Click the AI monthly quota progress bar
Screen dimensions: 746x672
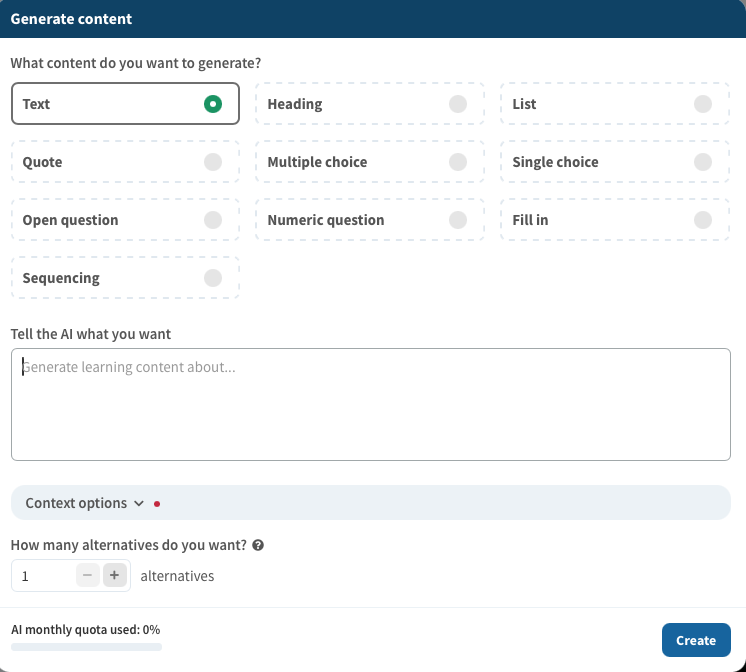click(86, 647)
